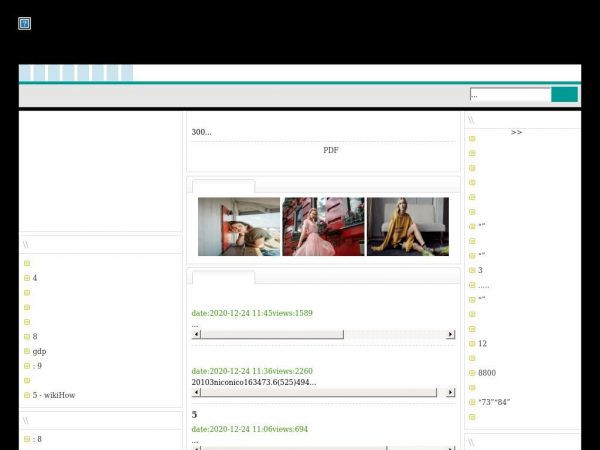Click the broken image placeholder icon in header

(24, 24)
